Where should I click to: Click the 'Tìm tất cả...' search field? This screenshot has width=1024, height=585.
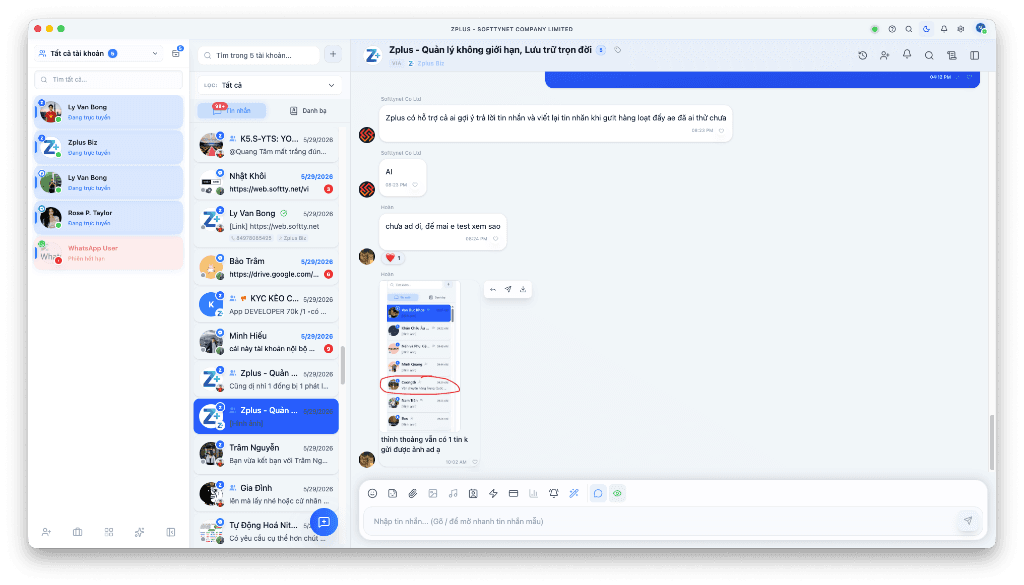pyautogui.click(x=108, y=80)
